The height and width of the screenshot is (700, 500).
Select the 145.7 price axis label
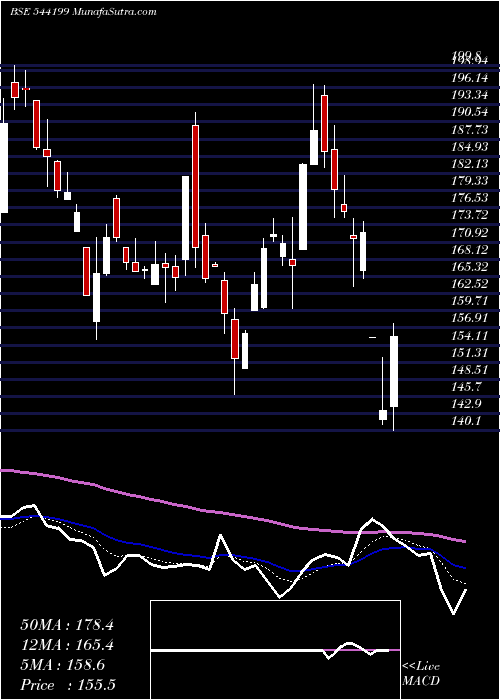pos(468,387)
